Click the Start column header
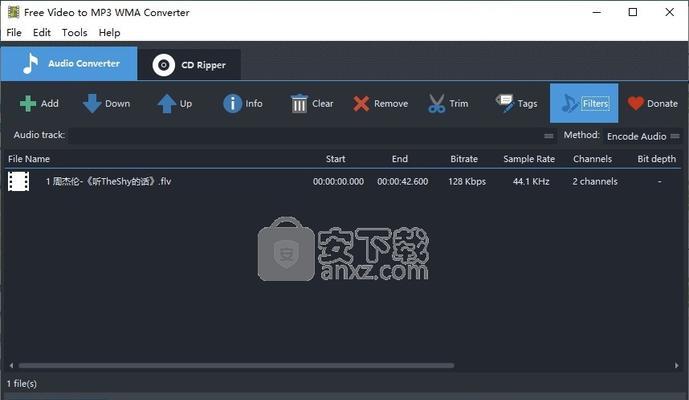 [x=335, y=159]
